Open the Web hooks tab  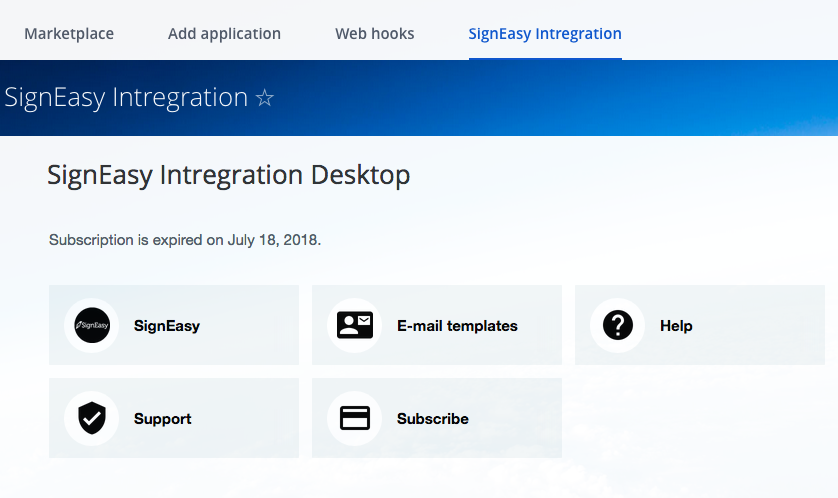point(375,34)
